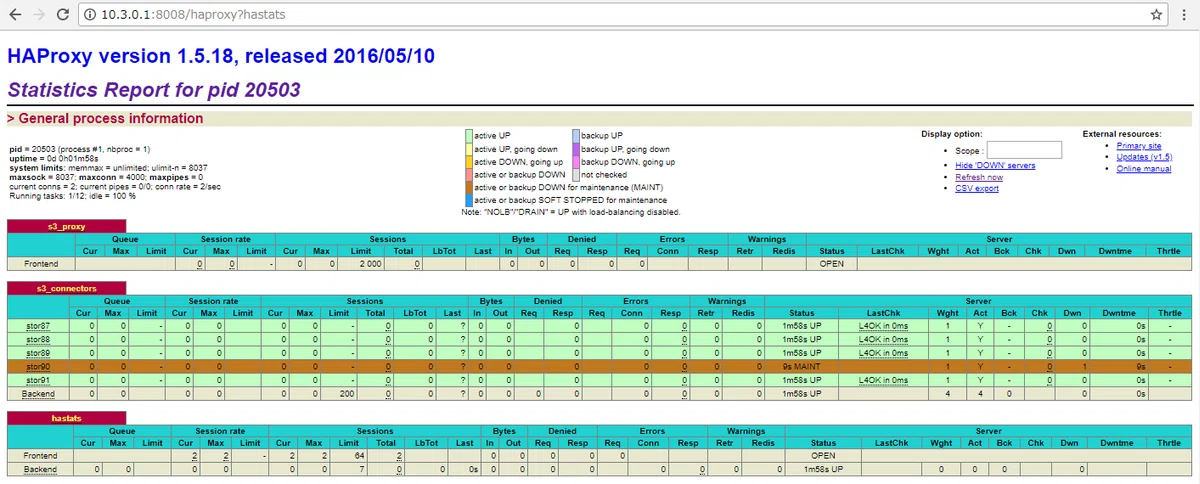This screenshot has width=1200, height=484.
Task: Click 'L4OK in 0ms' for stor87
Action: pos(884,326)
